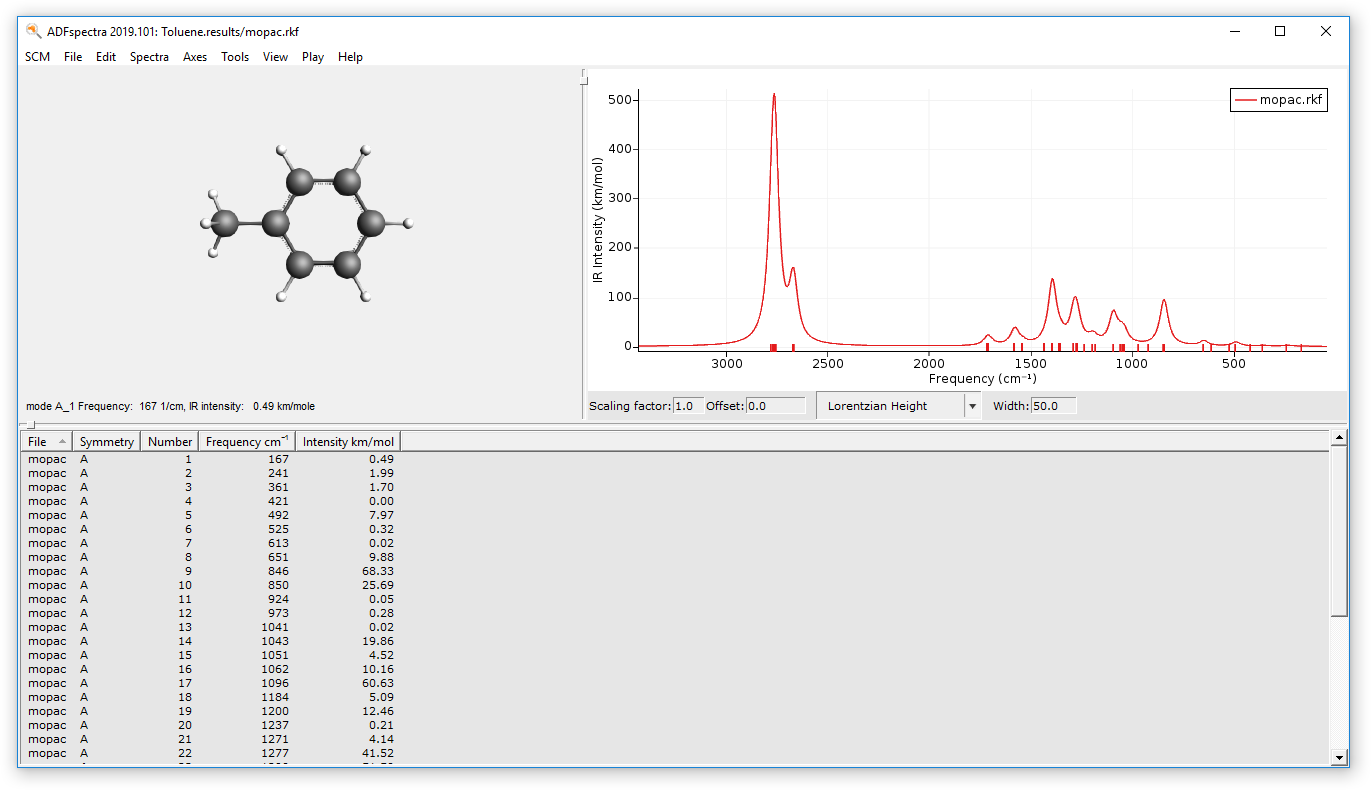Click the mode A_1 Frequency status text

[170, 406]
